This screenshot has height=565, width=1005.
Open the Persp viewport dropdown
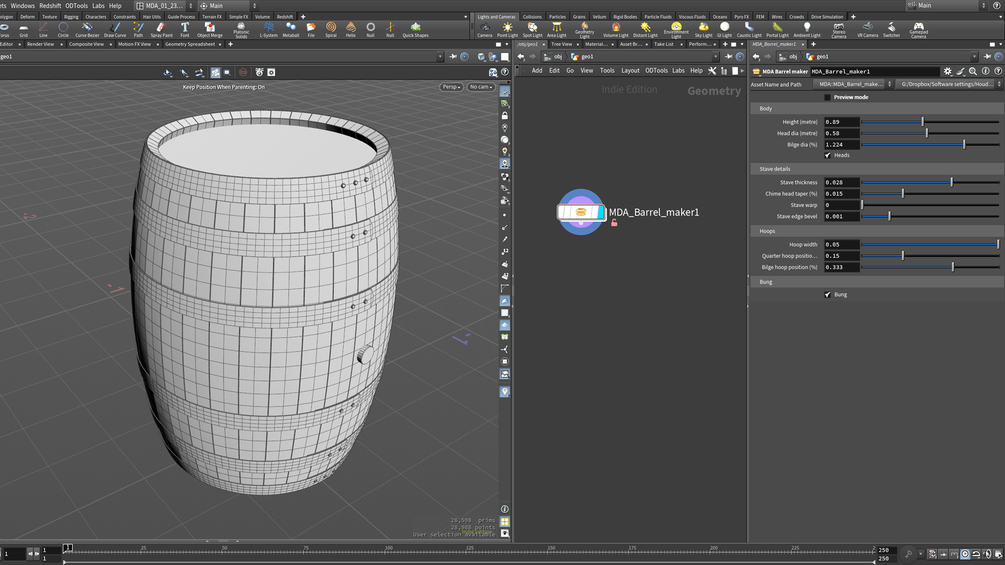click(451, 87)
